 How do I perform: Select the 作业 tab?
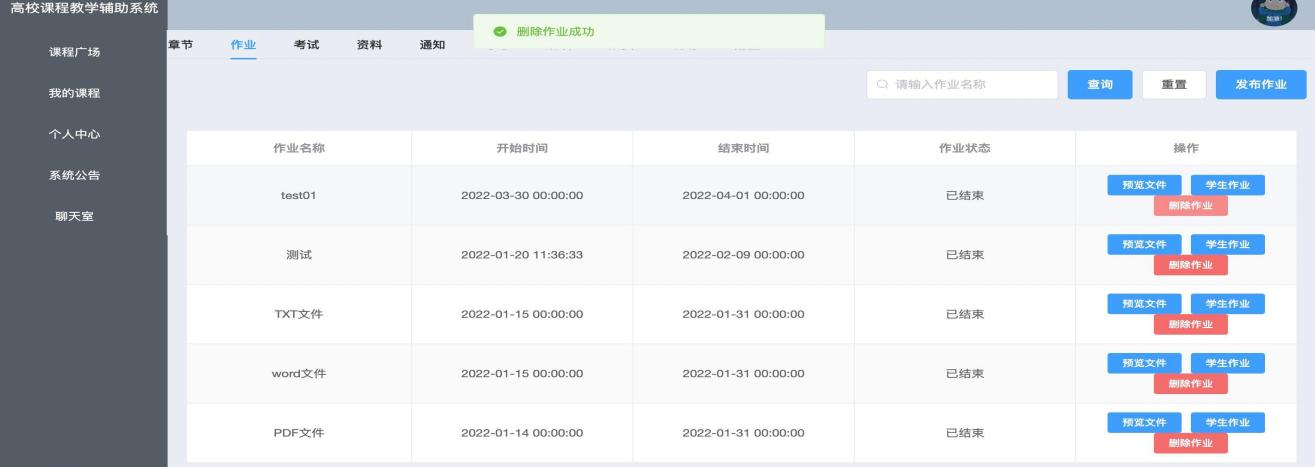pos(243,44)
